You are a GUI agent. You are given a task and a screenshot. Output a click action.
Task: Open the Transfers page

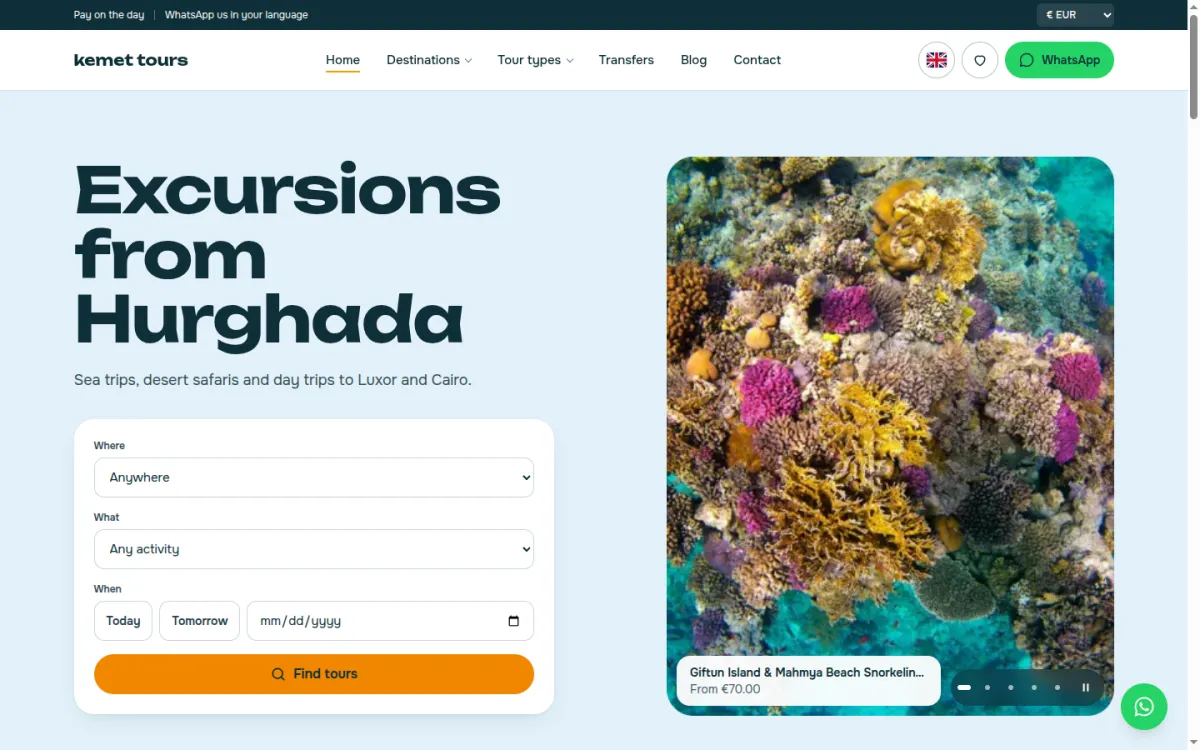[x=626, y=60]
